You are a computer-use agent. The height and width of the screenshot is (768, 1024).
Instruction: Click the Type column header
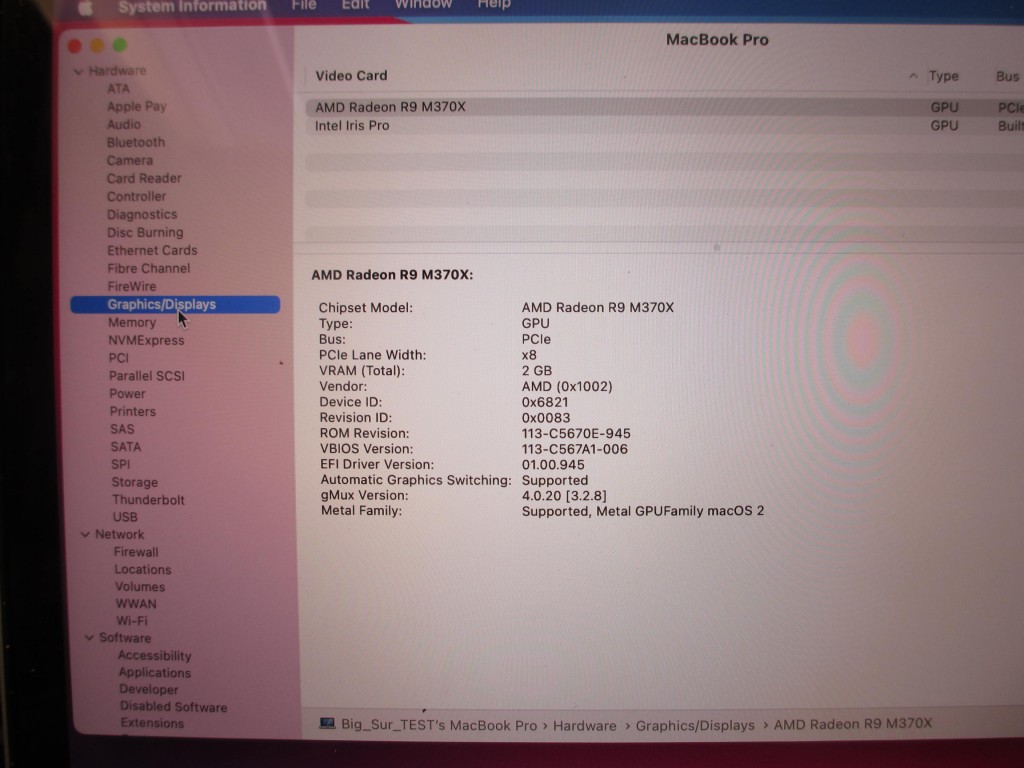pyautogui.click(x=944, y=76)
